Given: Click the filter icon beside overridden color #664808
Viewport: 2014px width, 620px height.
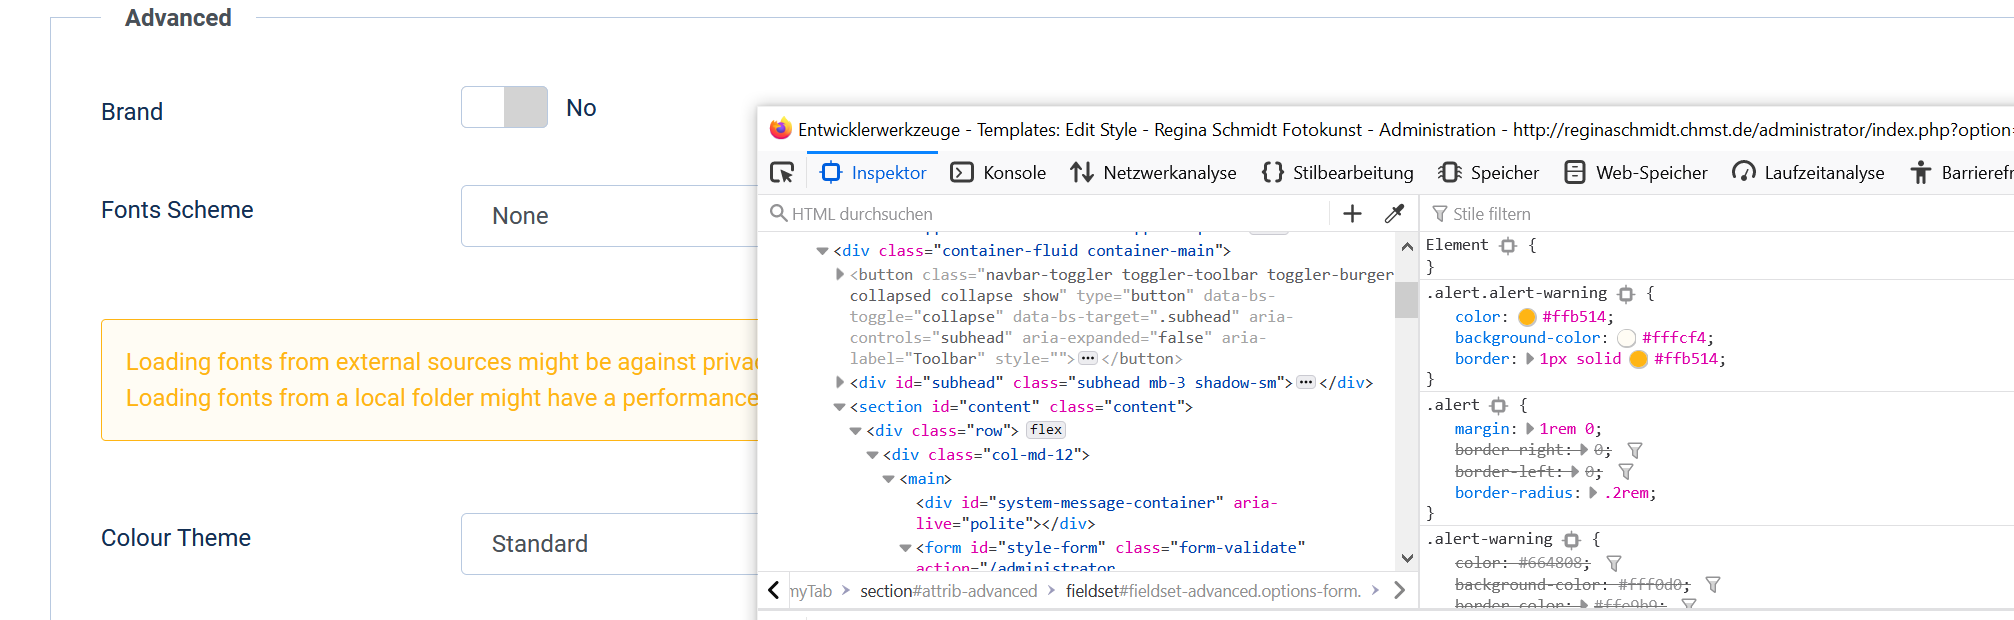Looking at the screenshot, I should pos(1614,564).
